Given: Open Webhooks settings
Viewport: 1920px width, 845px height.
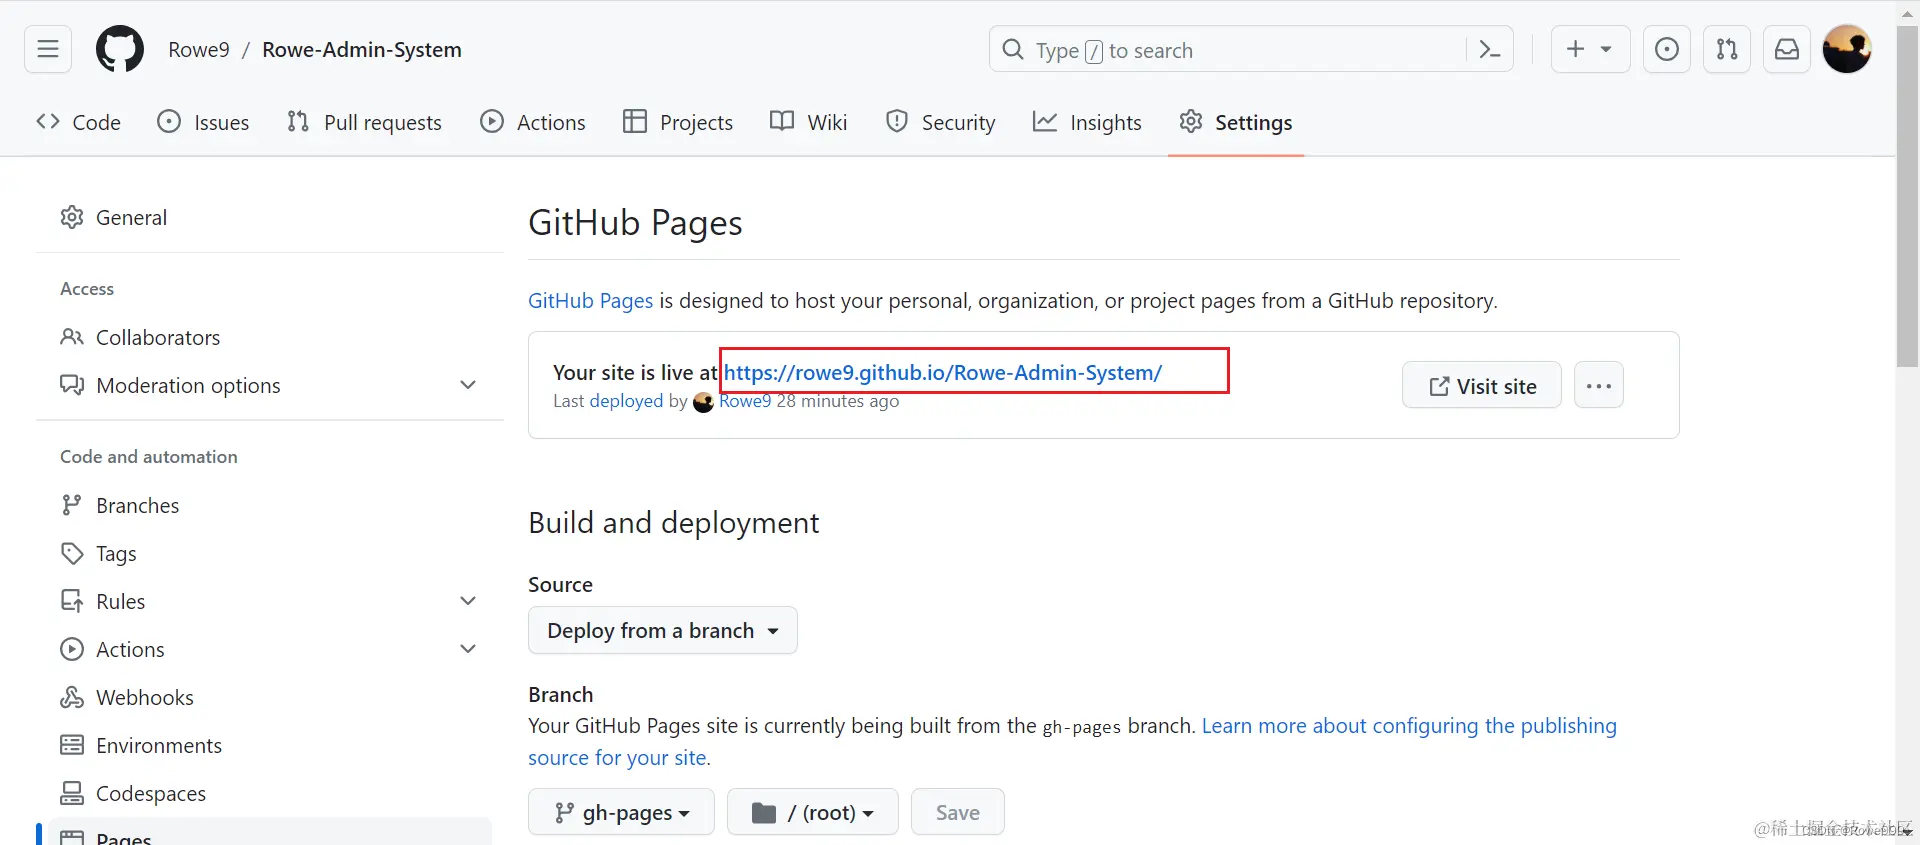Looking at the screenshot, I should point(270,697).
